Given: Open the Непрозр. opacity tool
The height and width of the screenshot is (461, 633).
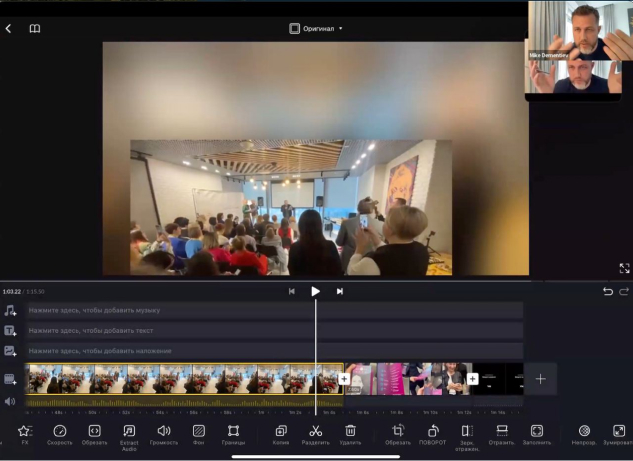Looking at the screenshot, I should point(584,435).
